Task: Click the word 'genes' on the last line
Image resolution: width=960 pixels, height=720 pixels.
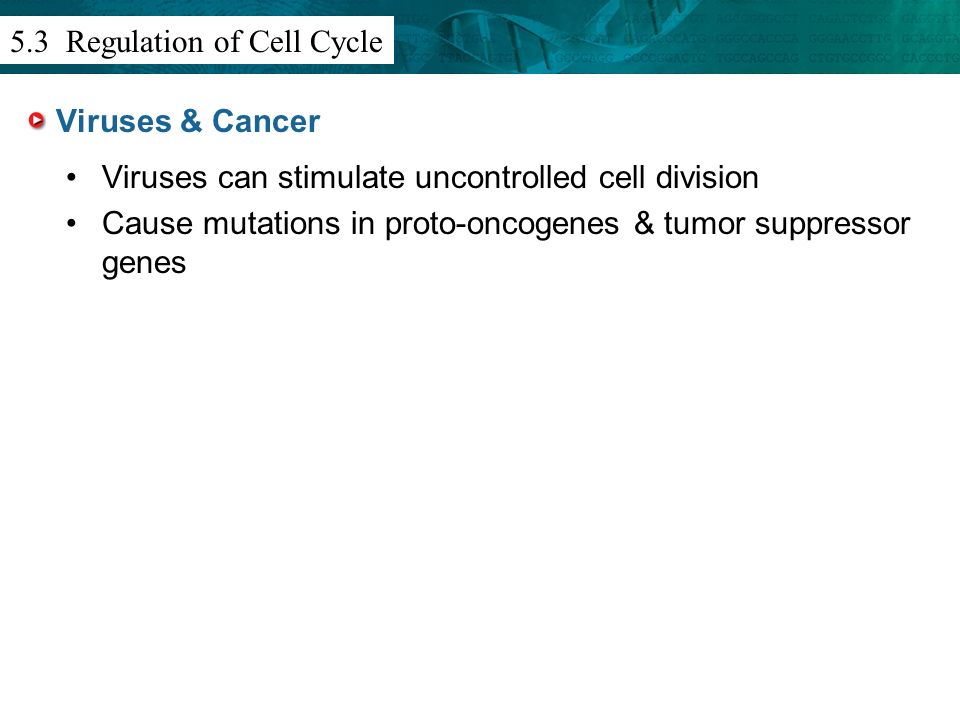Action: [144, 264]
